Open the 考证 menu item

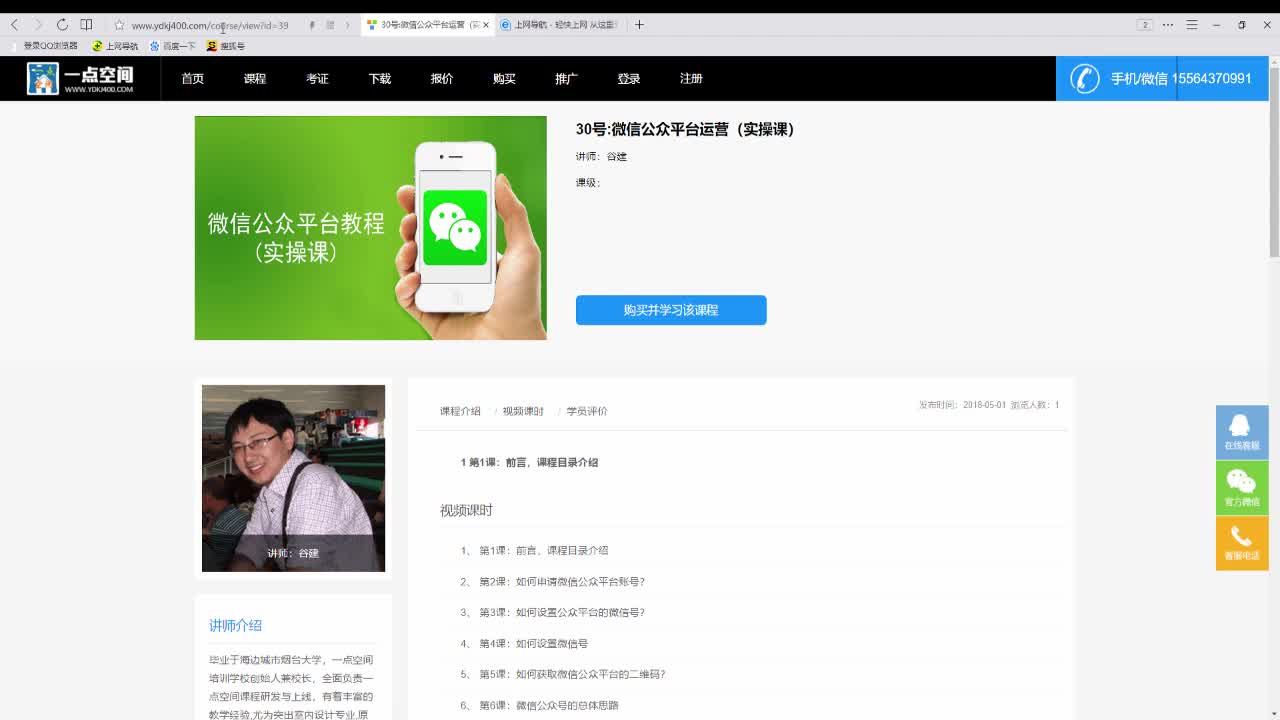coord(317,78)
